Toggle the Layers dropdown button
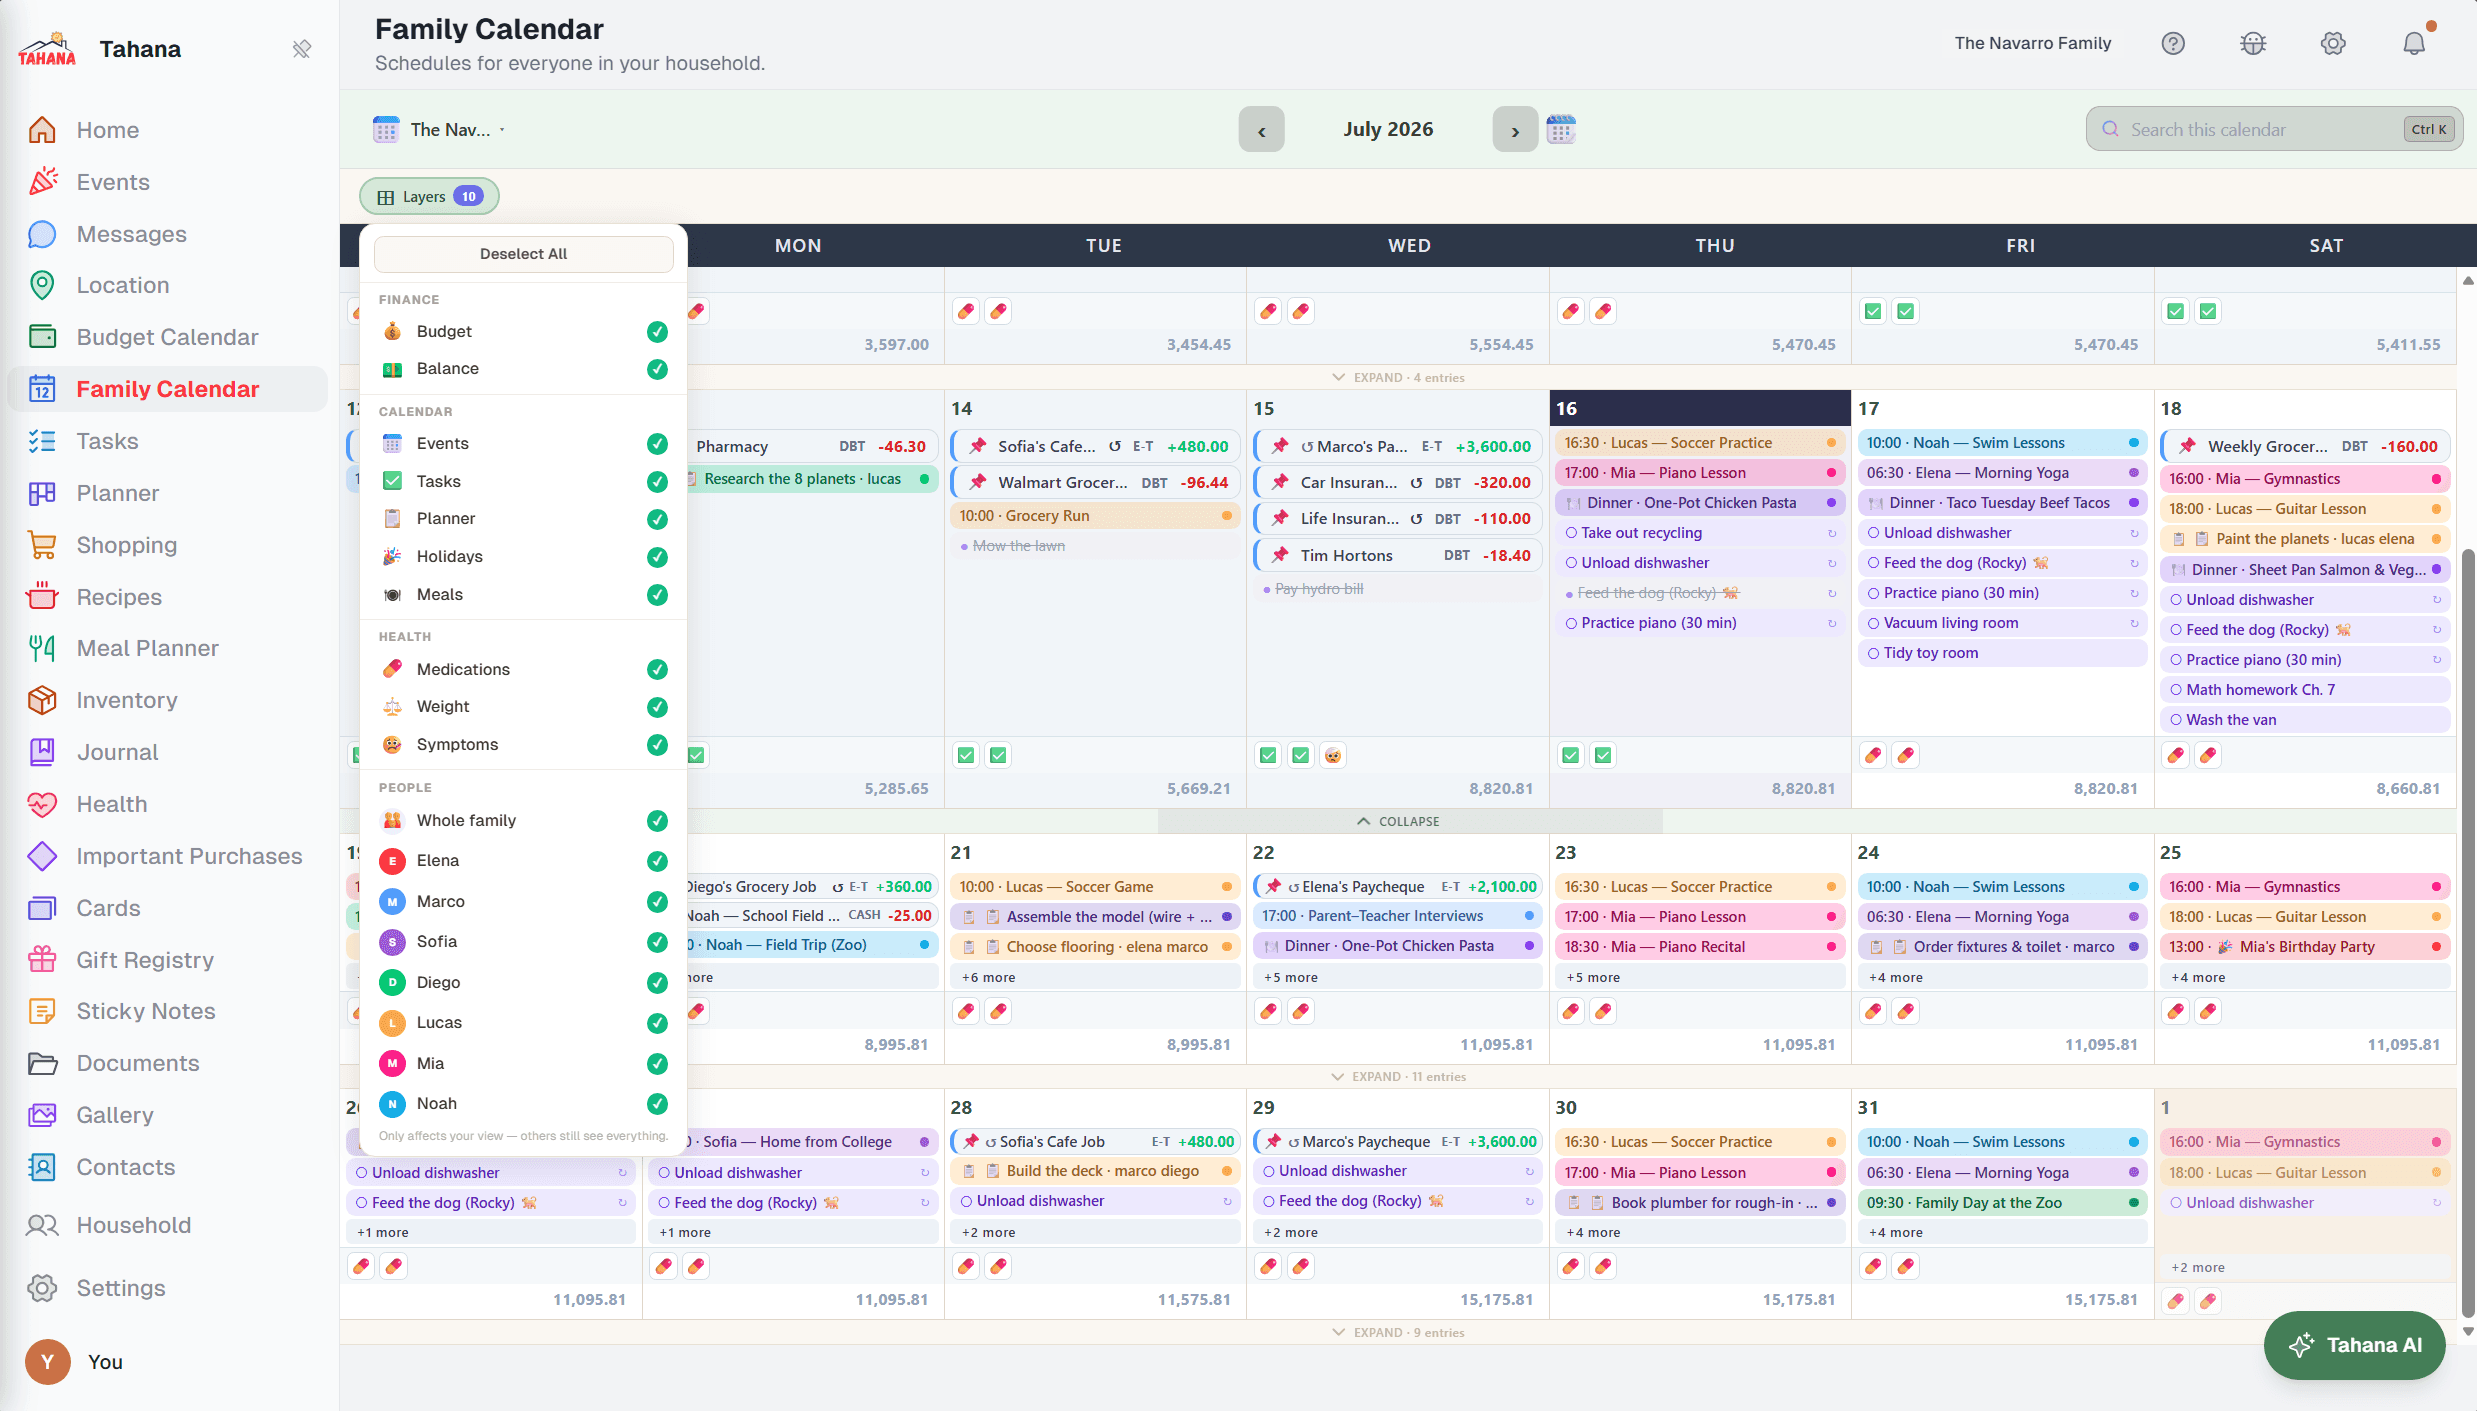The height and width of the screenshot is (1411, 2477). (429, 197)
